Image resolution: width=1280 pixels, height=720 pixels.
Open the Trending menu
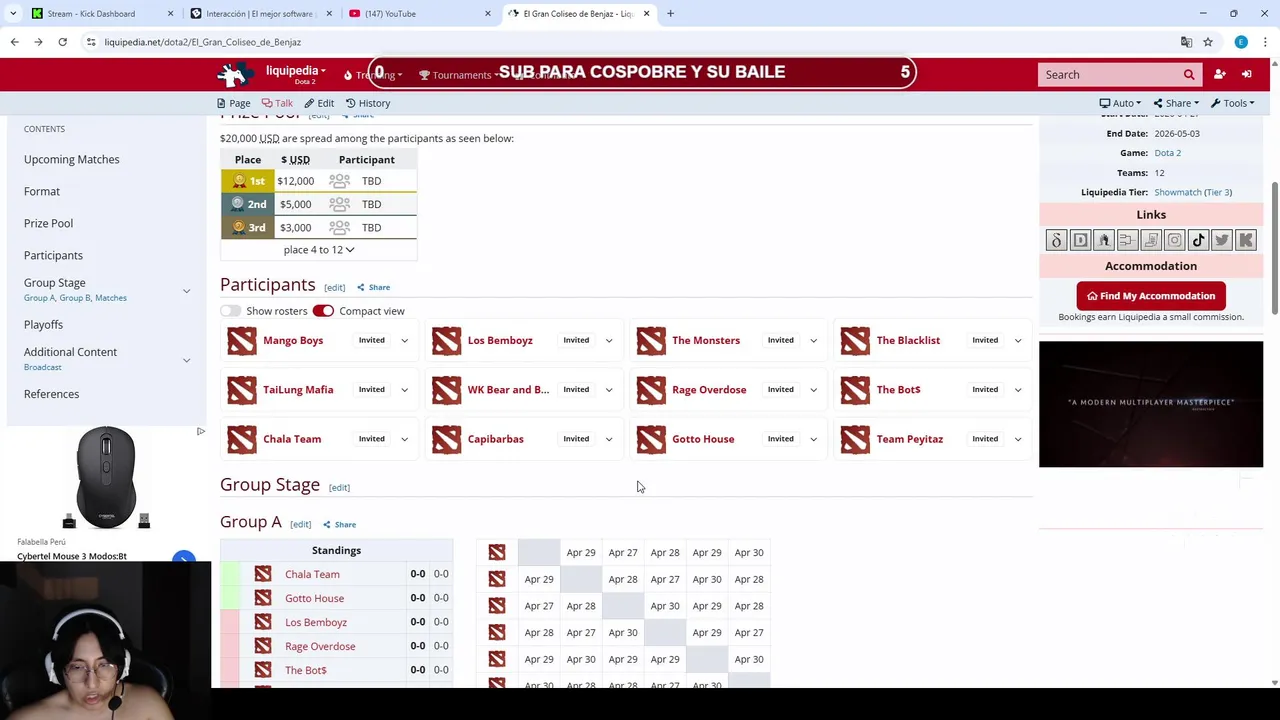pyautogui.click(x=372, y=75)
